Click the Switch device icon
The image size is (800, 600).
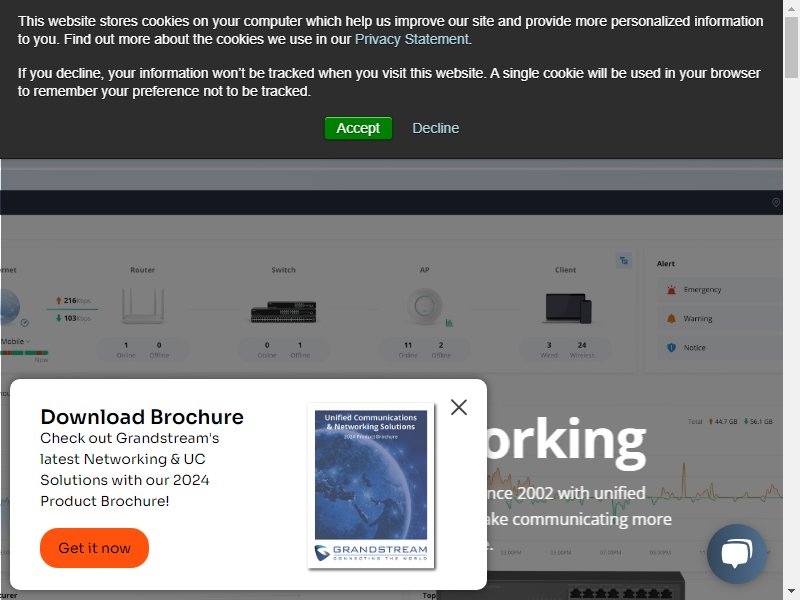coord(284,311)
